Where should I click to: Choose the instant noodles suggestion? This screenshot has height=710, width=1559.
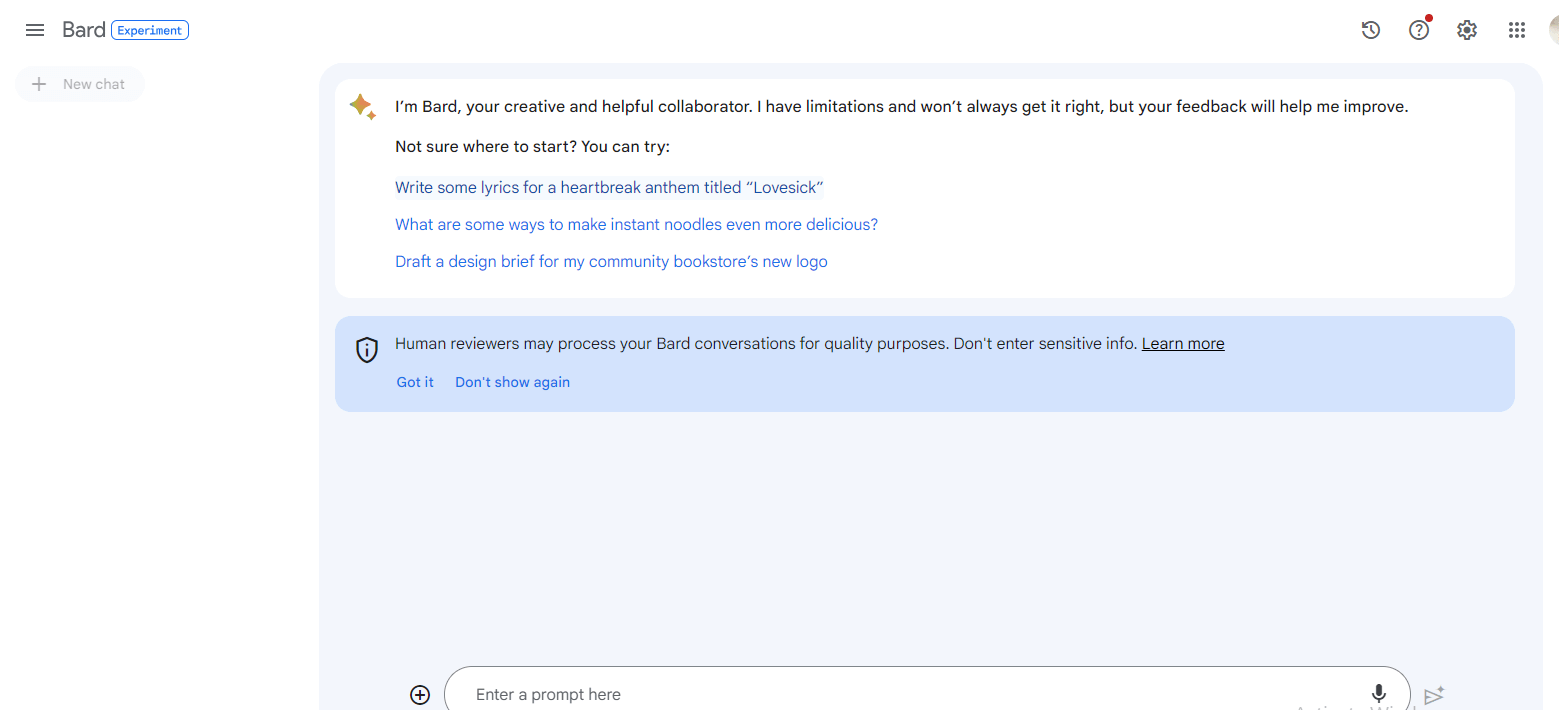636,224
